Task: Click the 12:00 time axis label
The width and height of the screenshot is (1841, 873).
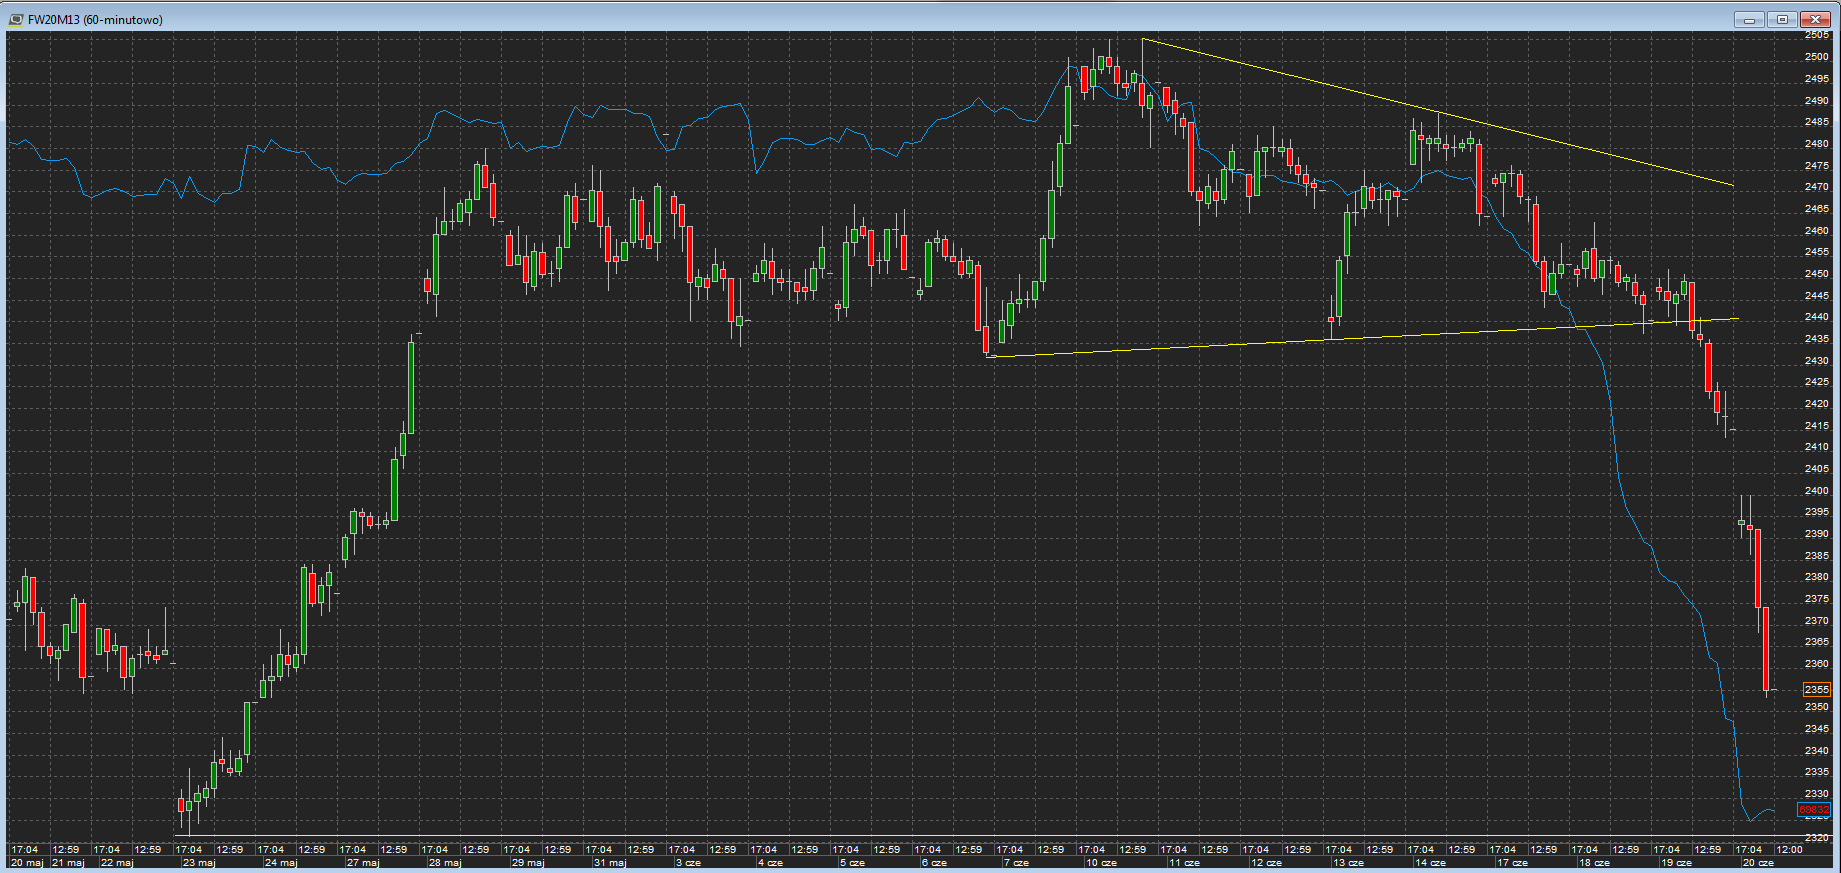Action: point(1788,850)
